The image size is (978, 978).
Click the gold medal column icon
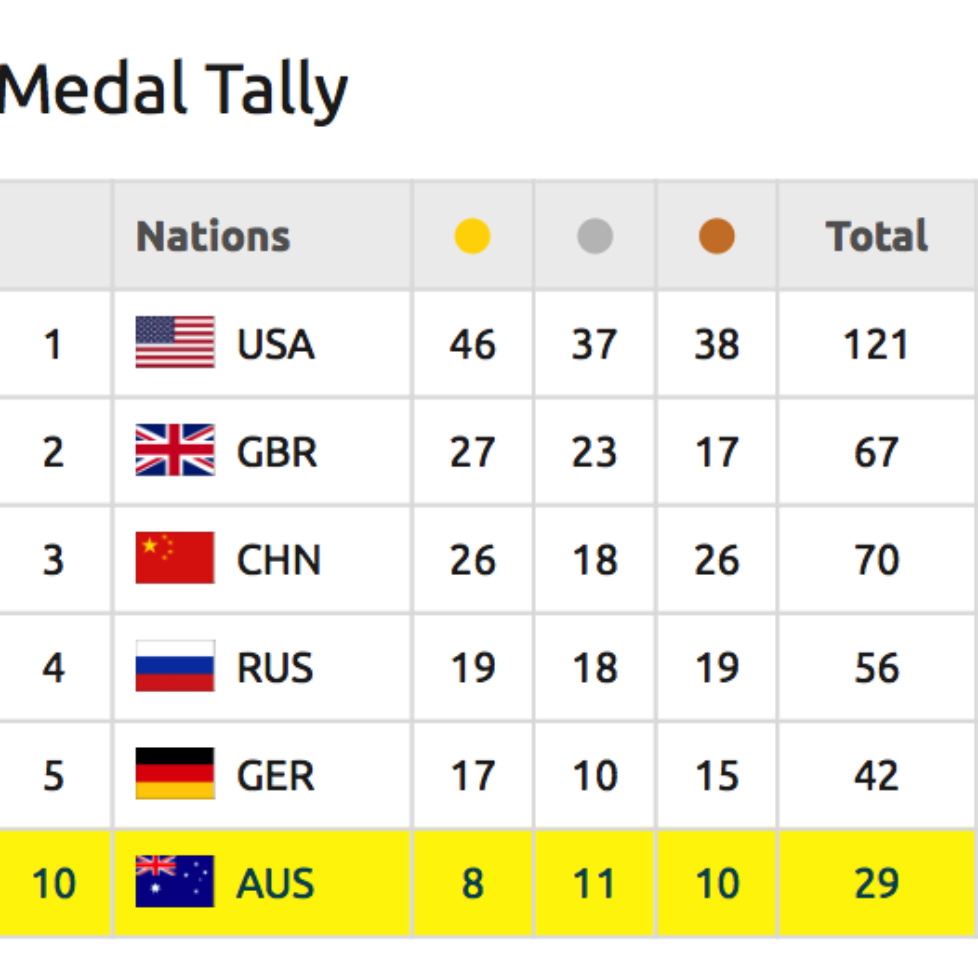click(472, 237)
